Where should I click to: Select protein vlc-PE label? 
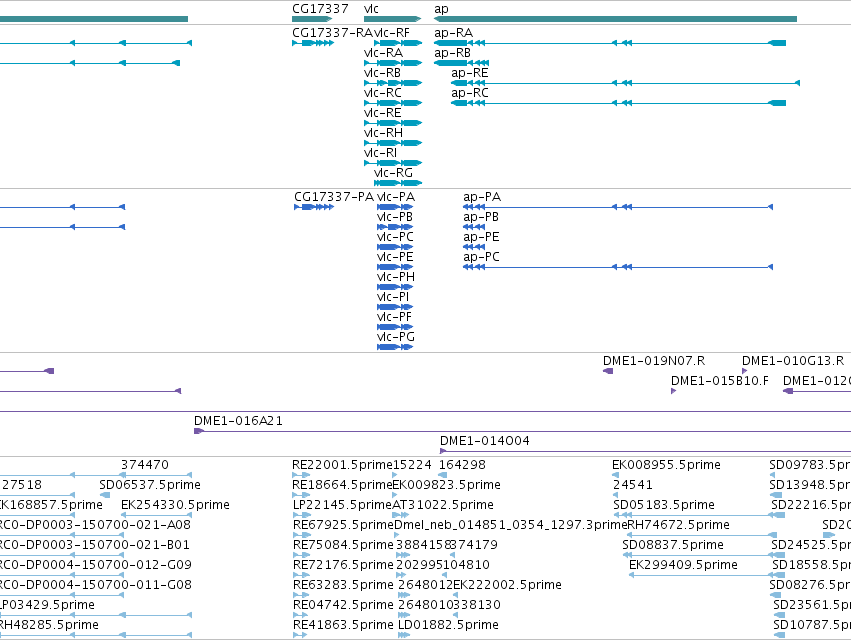(x=395, y=257)
